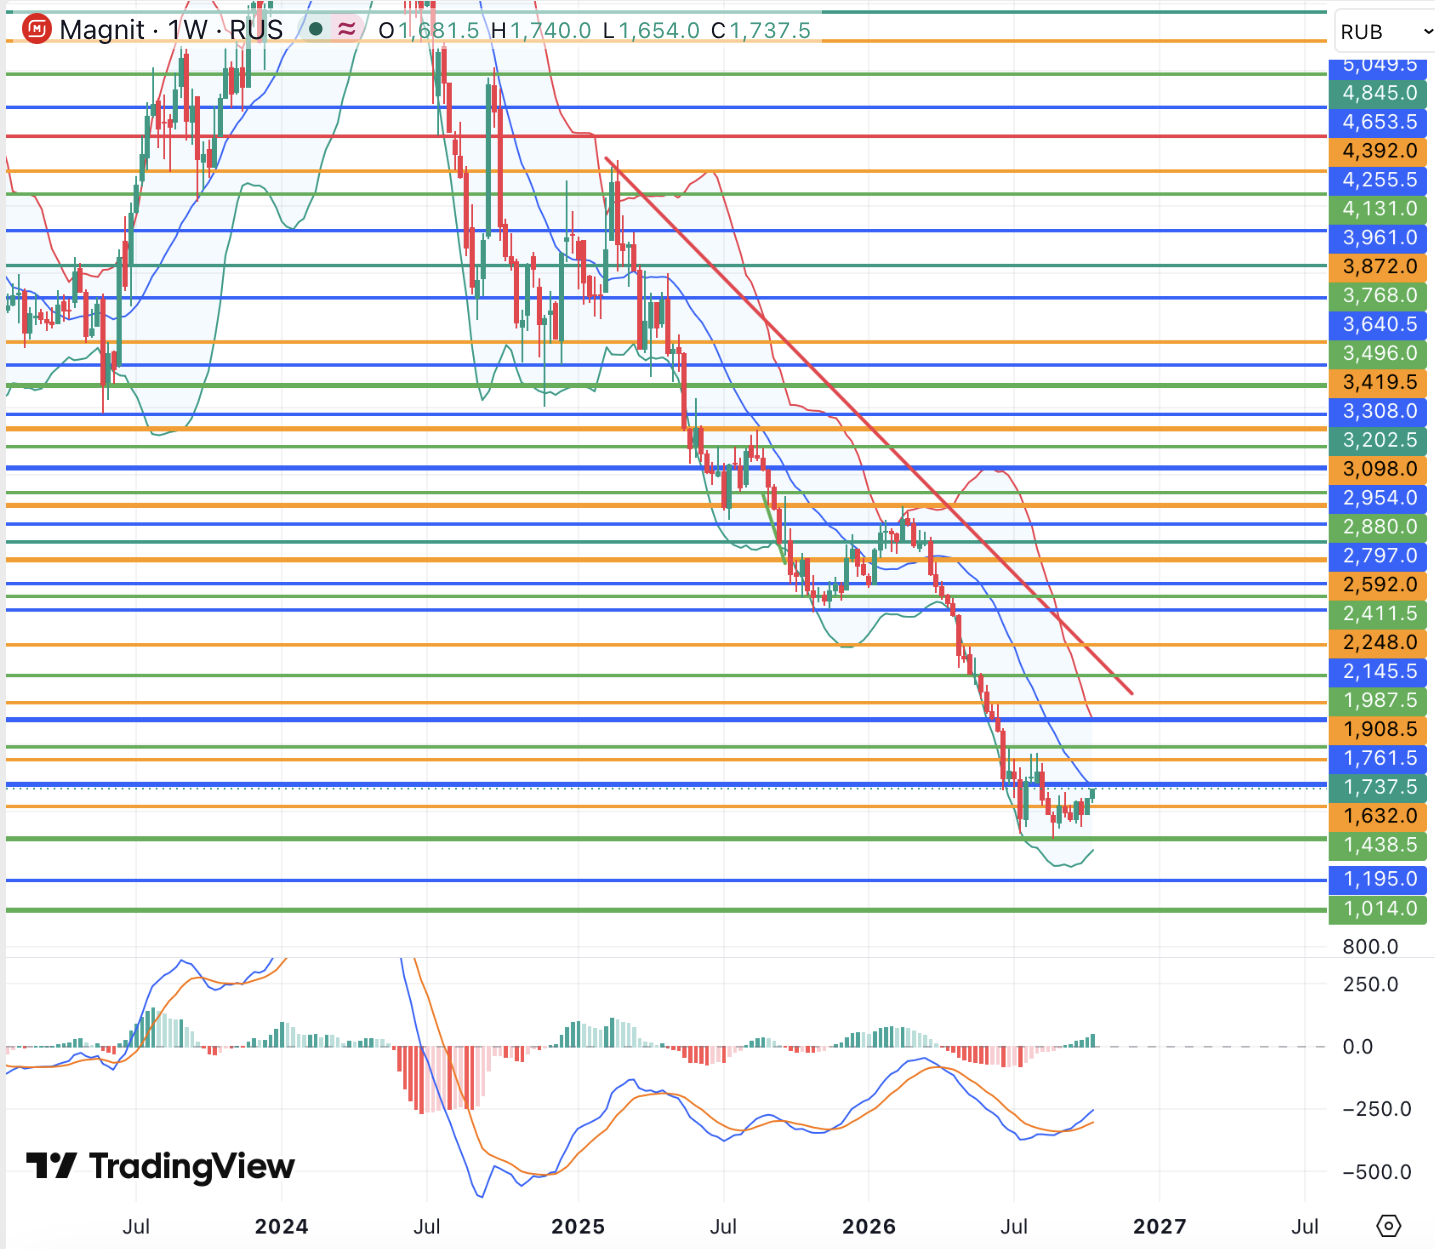Click the red Magnit logo icon
The width and height of the screenshot is (1435, 1249).
click(37, 30)
